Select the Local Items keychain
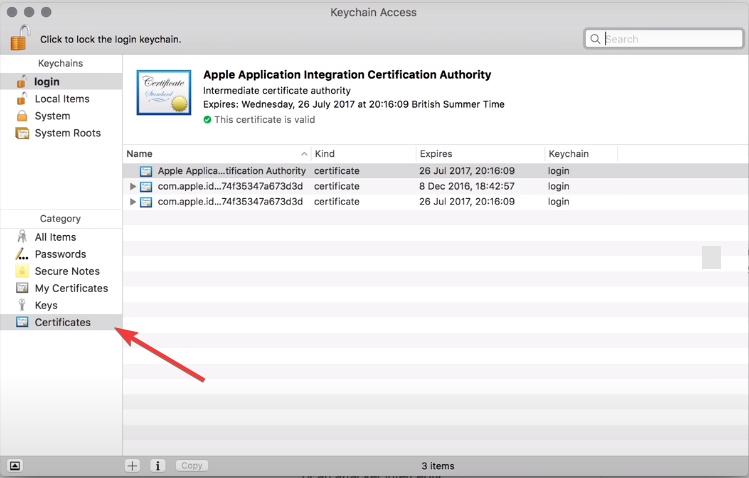Screen dimensions: 749x478 click(x=61, y=99)
